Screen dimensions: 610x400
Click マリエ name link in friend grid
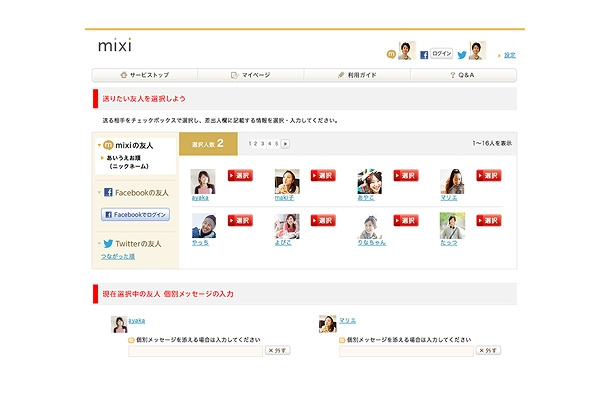[x=449, y=198]
